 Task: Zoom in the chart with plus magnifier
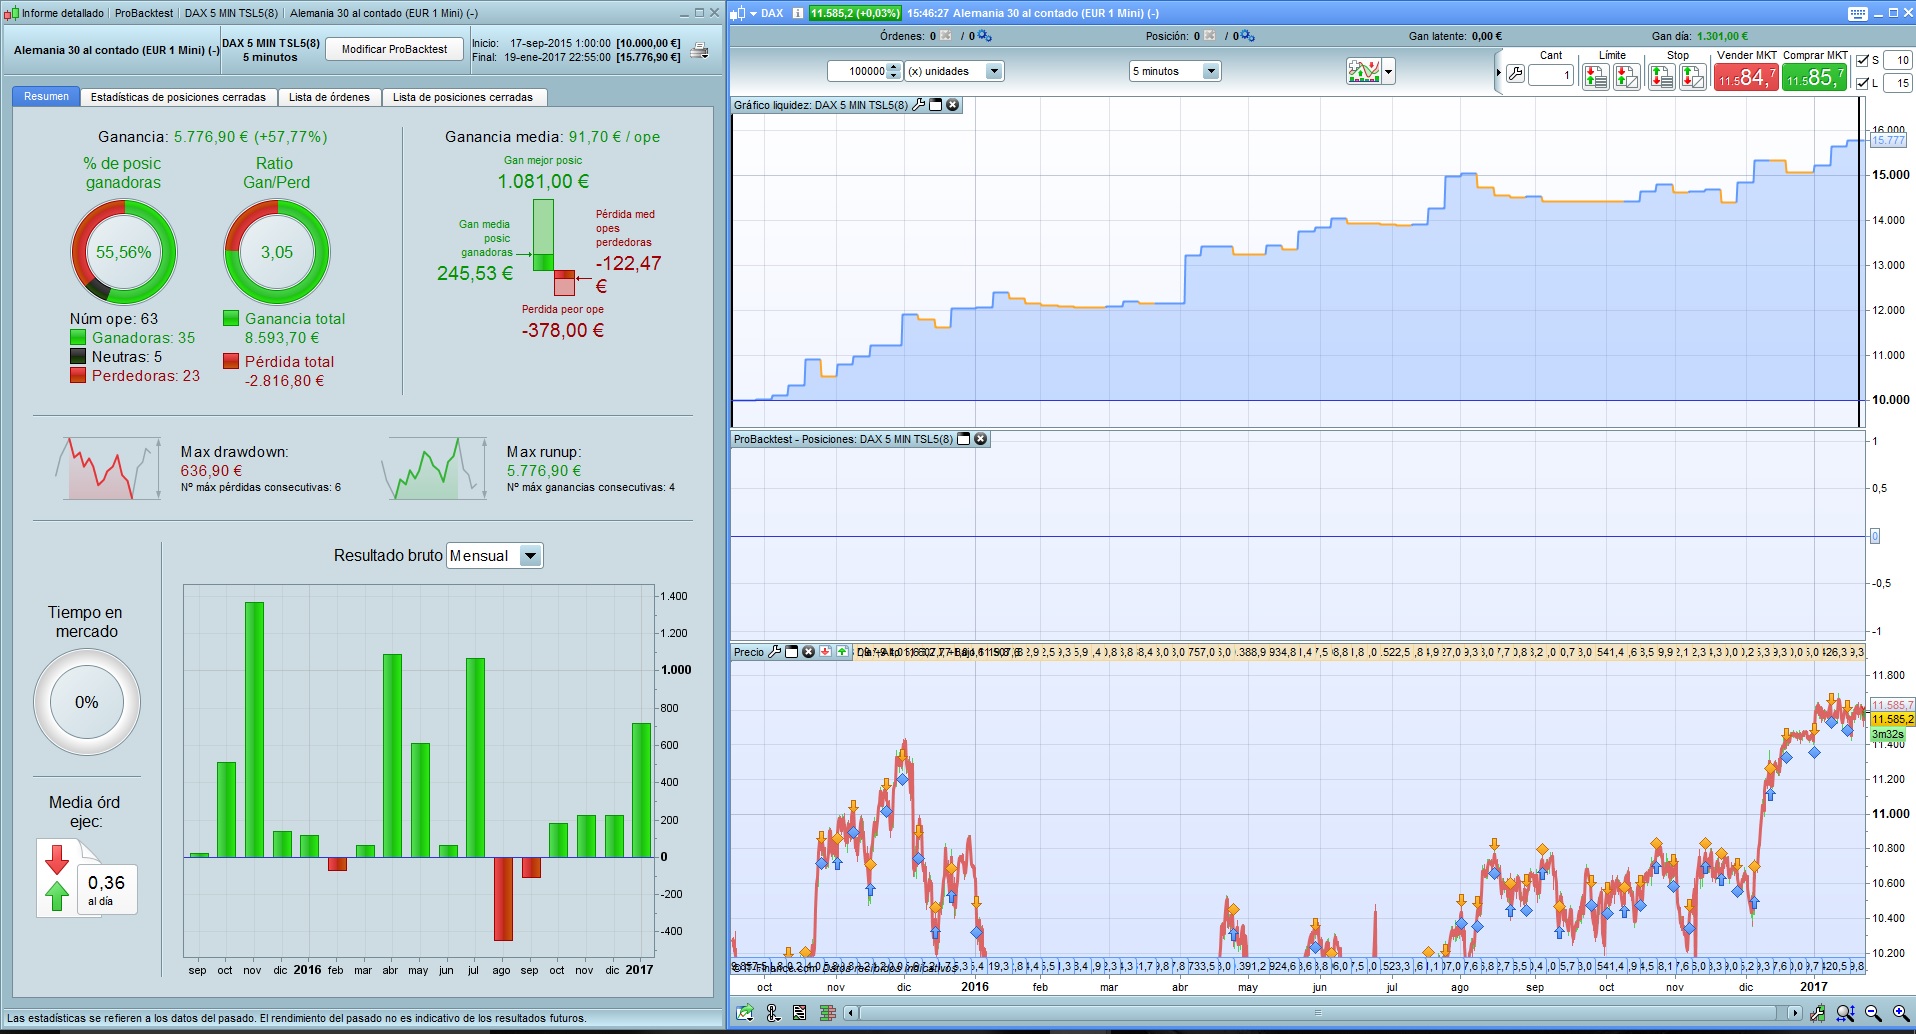[x=1901, y=1013]
